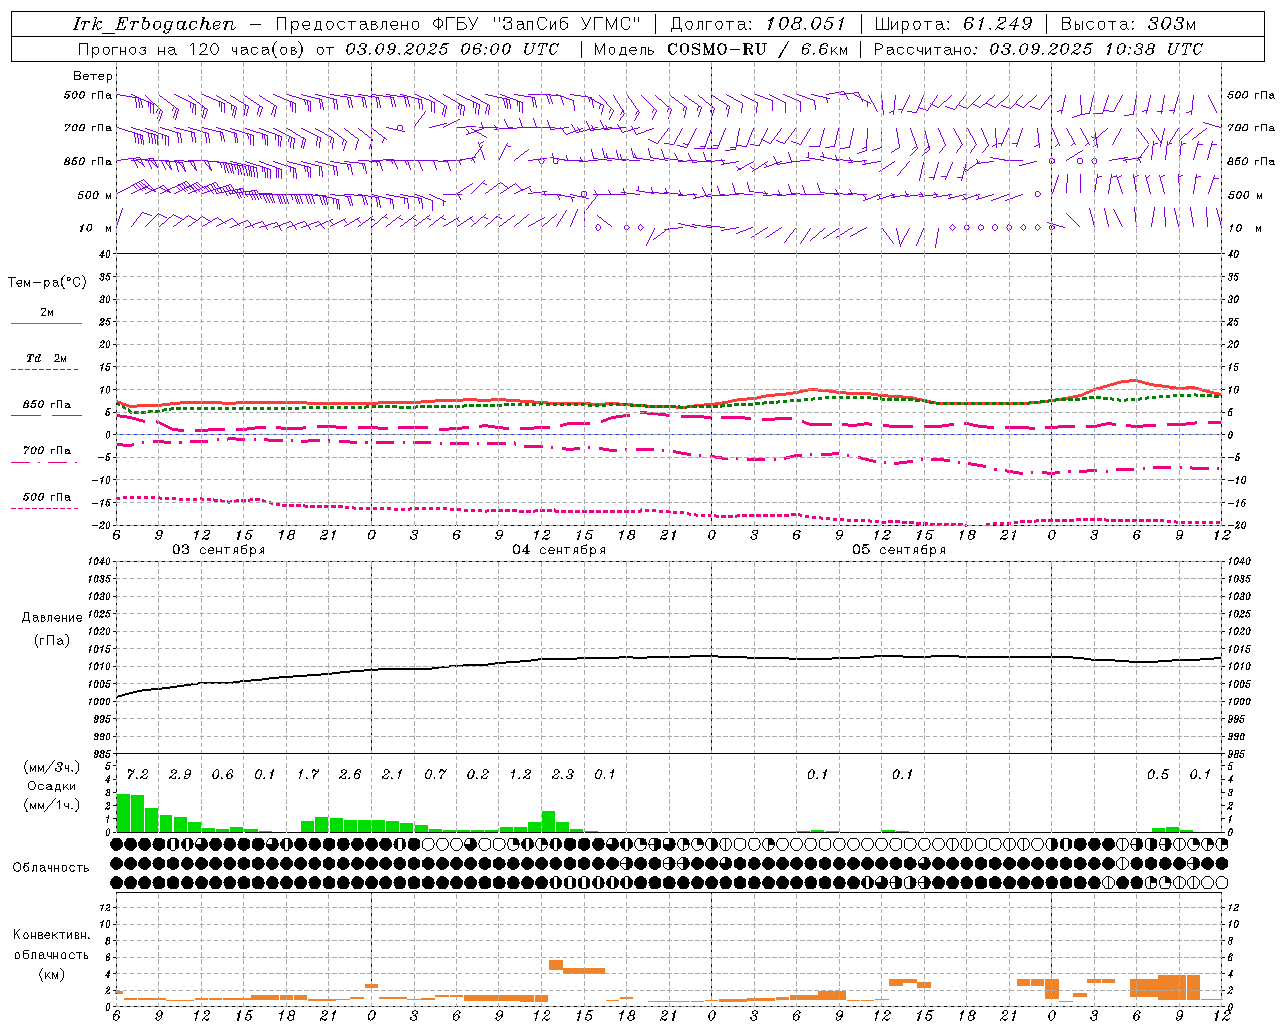
Task: Click the 2.1 precipitation total value
Action: [x=392, y=775]
